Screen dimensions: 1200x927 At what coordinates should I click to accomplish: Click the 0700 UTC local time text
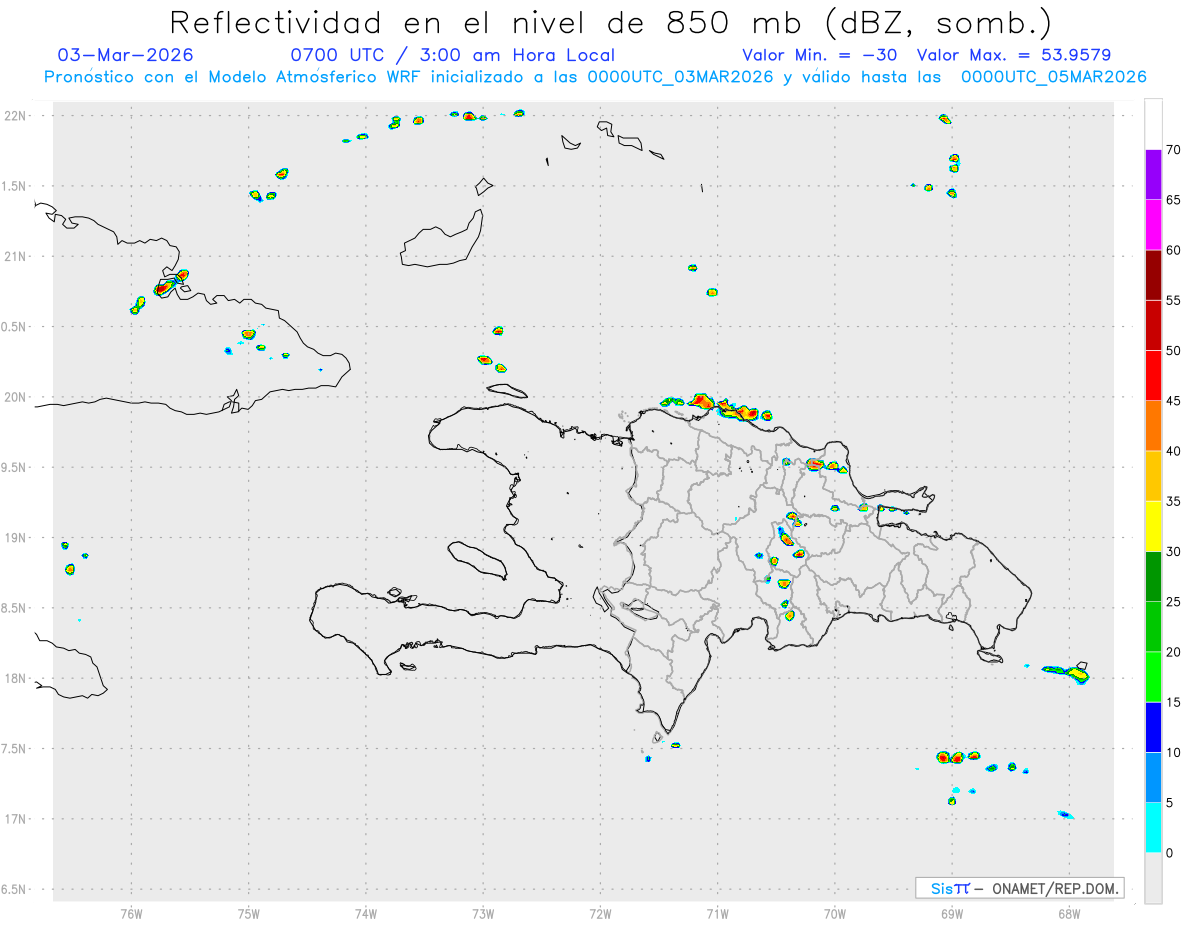(452, 55)
